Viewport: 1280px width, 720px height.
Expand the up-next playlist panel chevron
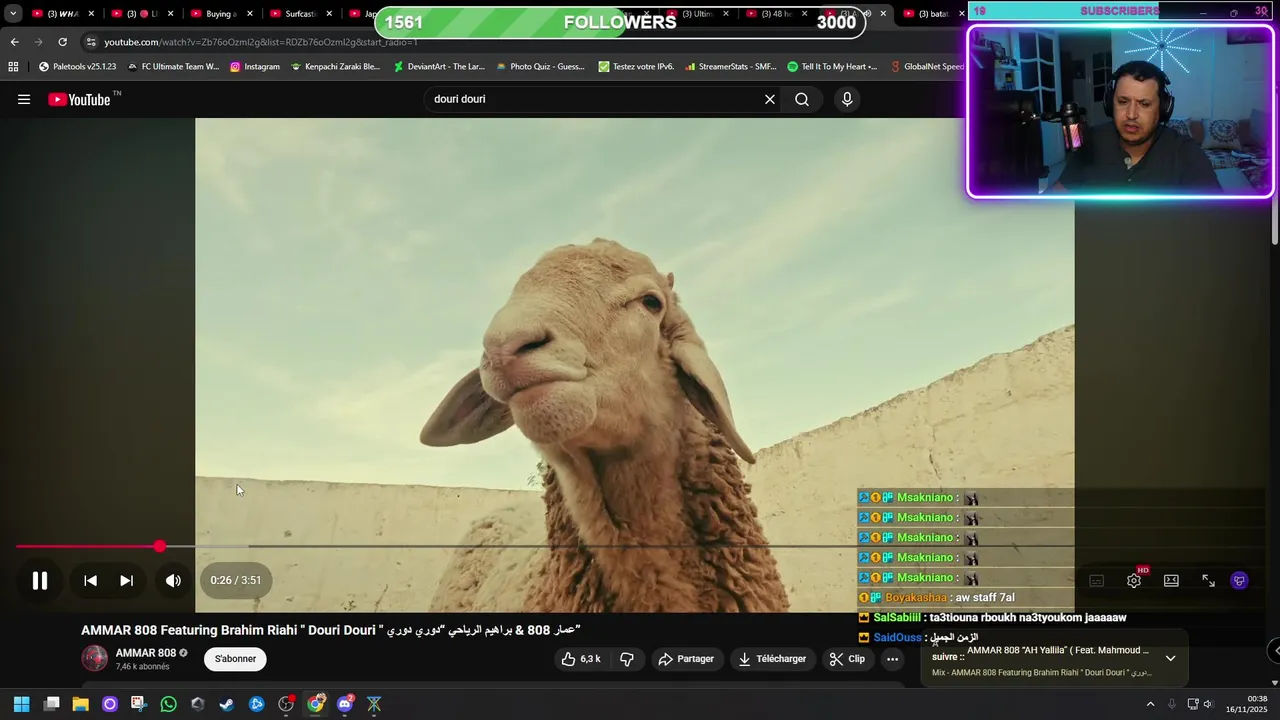(x=1170, y=658)
